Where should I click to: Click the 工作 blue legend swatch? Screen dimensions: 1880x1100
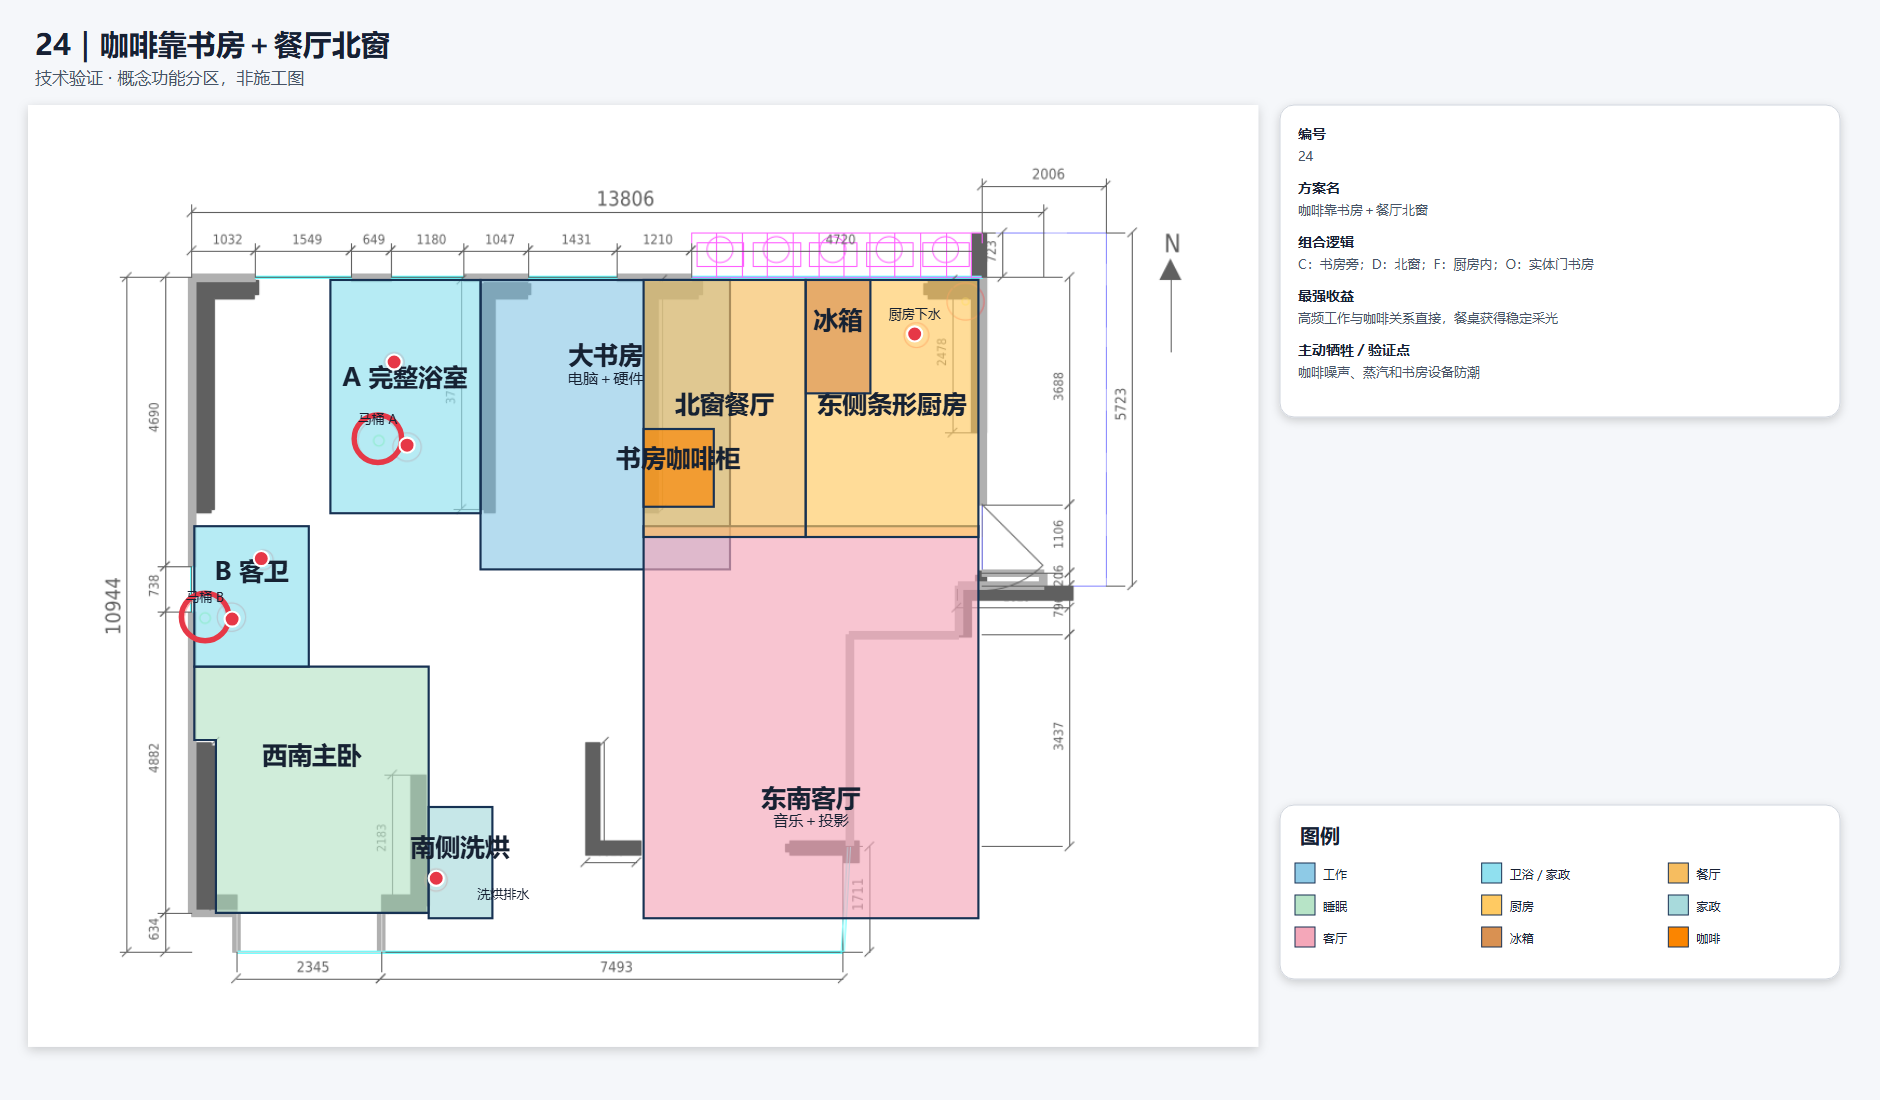1304,873
